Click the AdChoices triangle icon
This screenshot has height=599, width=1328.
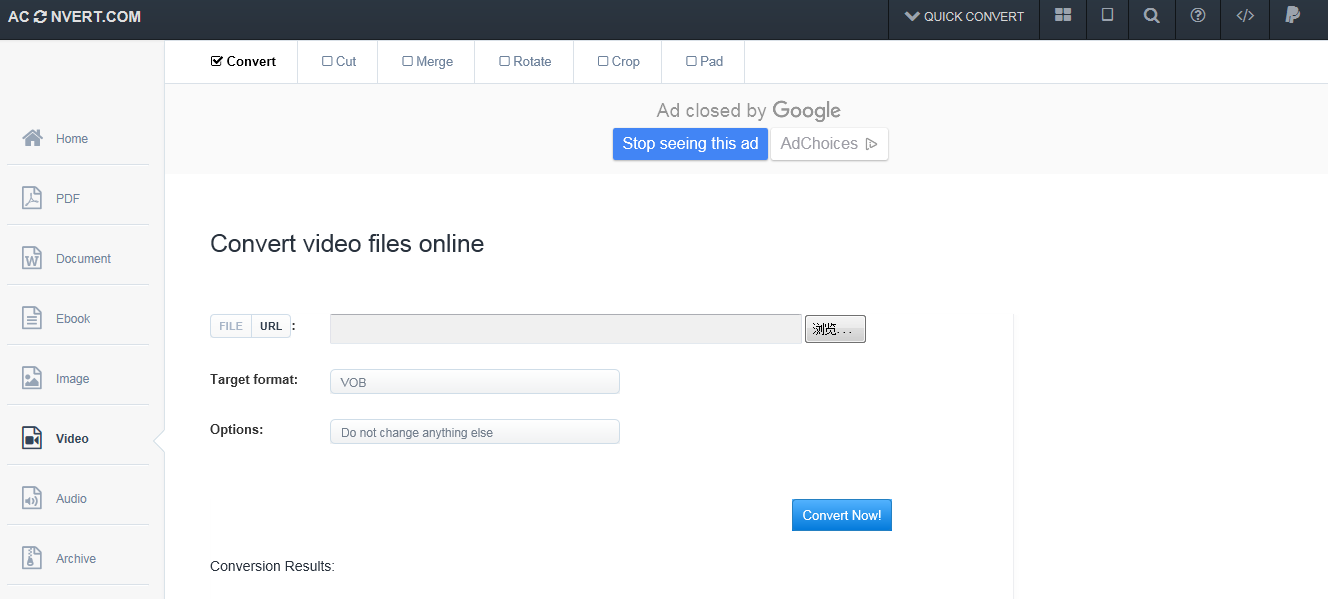click(x=872, y=144)
